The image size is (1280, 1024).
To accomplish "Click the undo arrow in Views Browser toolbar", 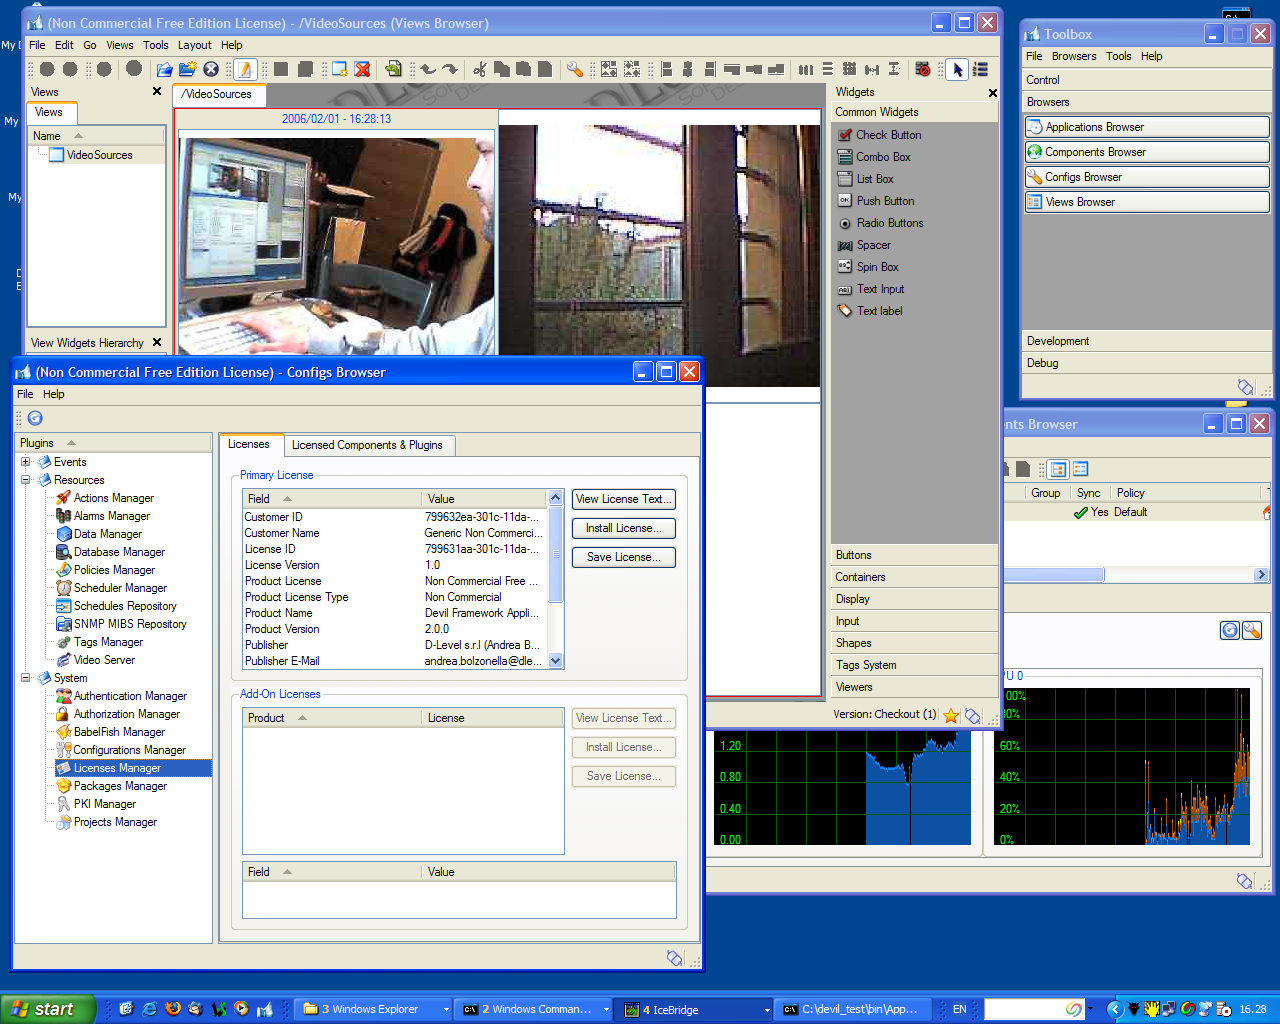I will pyautogui.click(x=428, y=69).
